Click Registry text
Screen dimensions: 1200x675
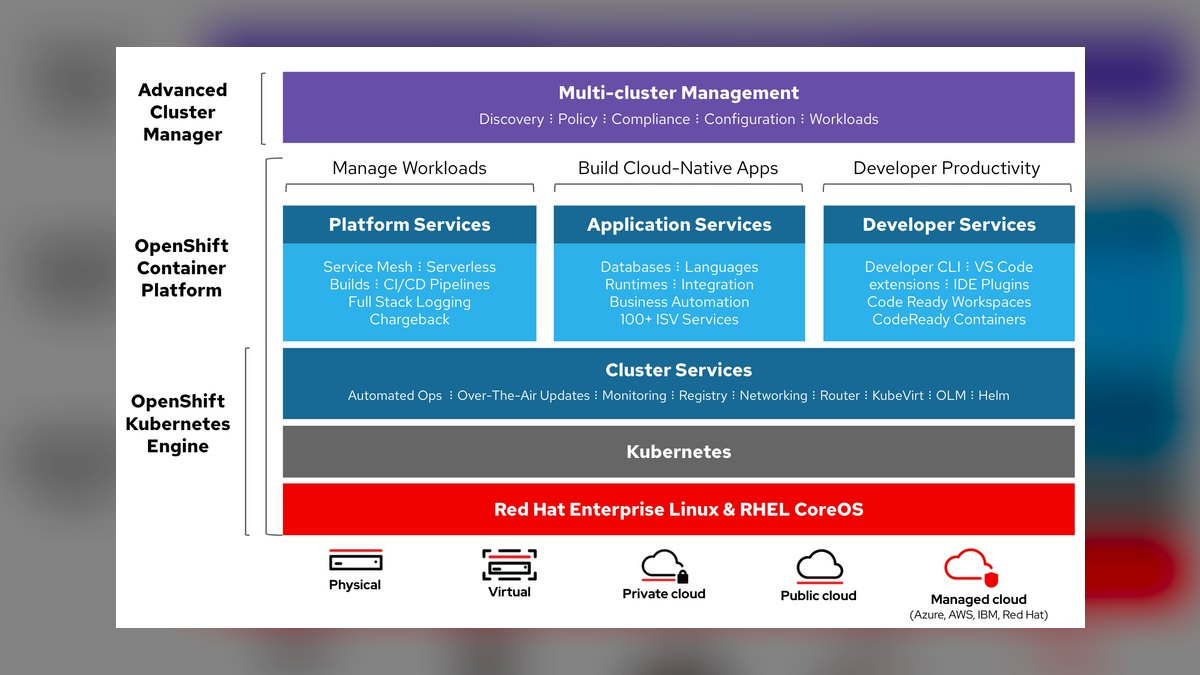pos(703,396)
